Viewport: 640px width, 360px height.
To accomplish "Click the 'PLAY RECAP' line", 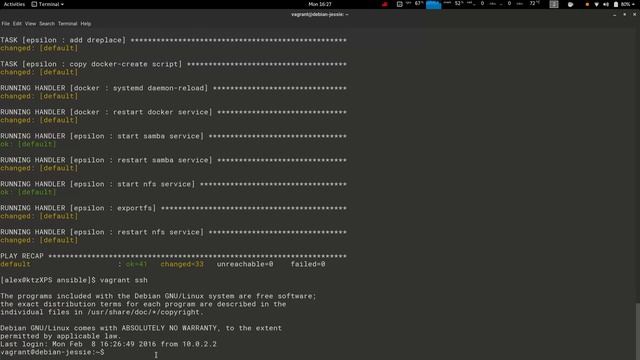I will [173, 256].
